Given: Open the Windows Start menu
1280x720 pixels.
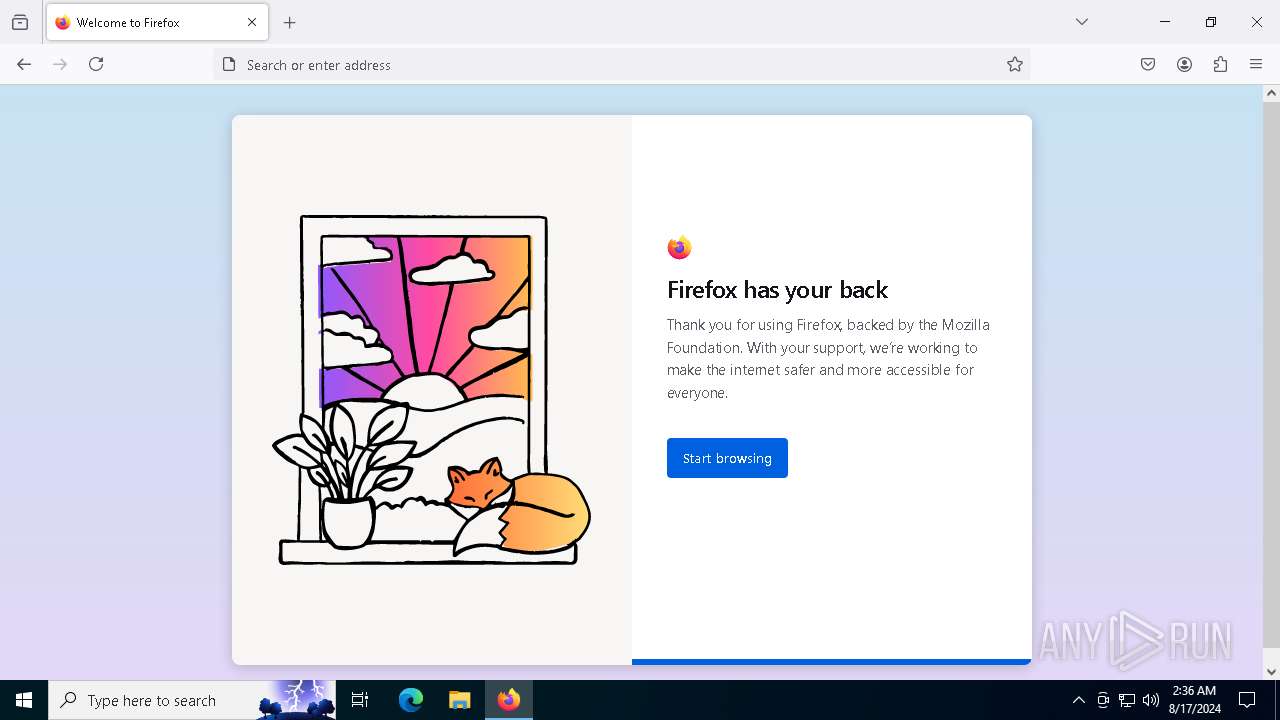Looking at the screenshot, I should [24, 700].
